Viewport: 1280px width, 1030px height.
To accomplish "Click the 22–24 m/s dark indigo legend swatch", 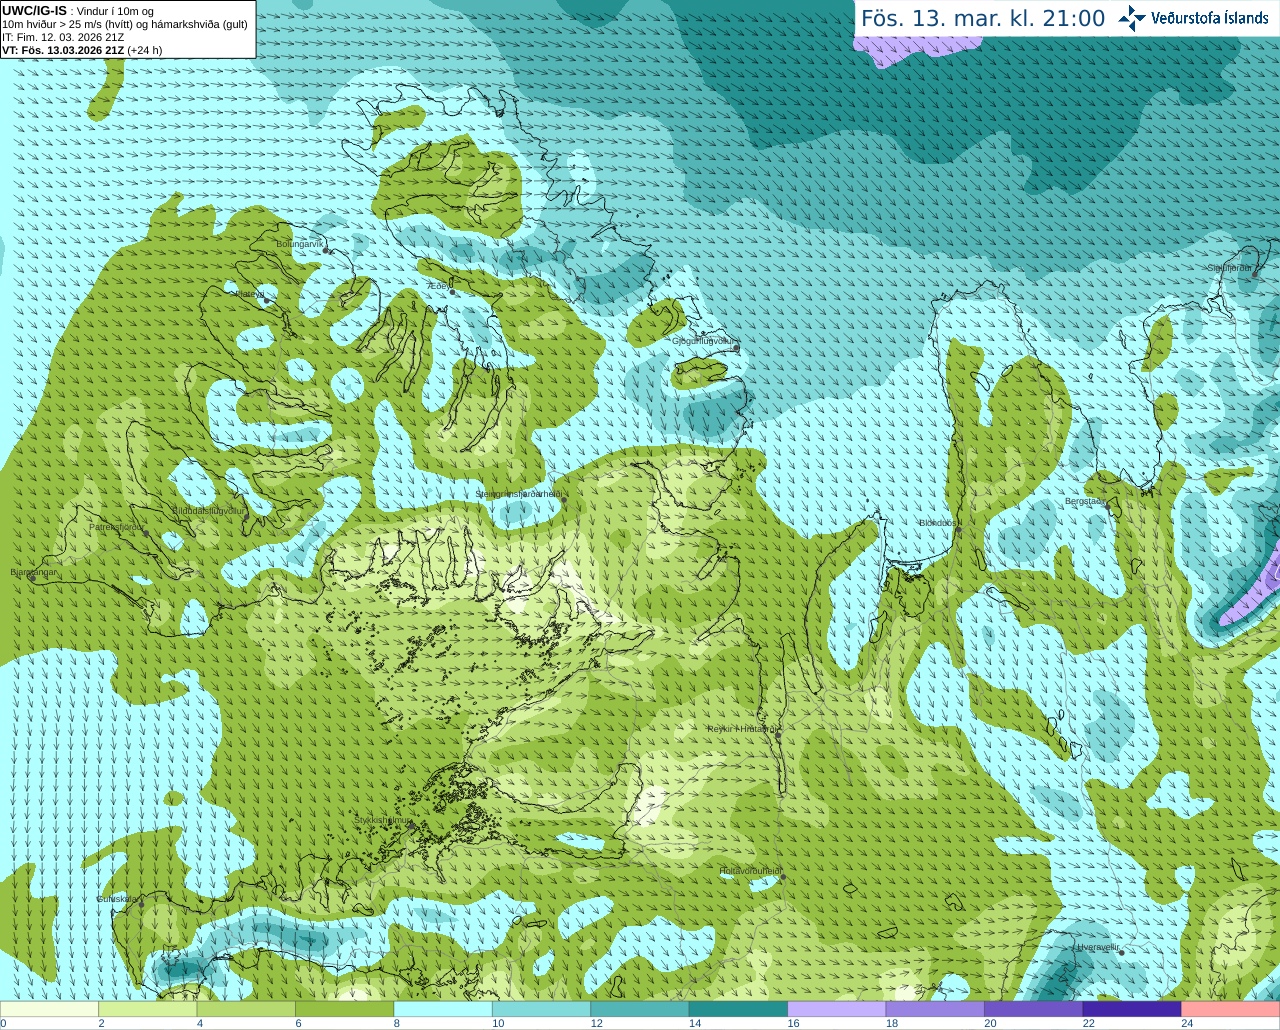I will point(1132,1009).
